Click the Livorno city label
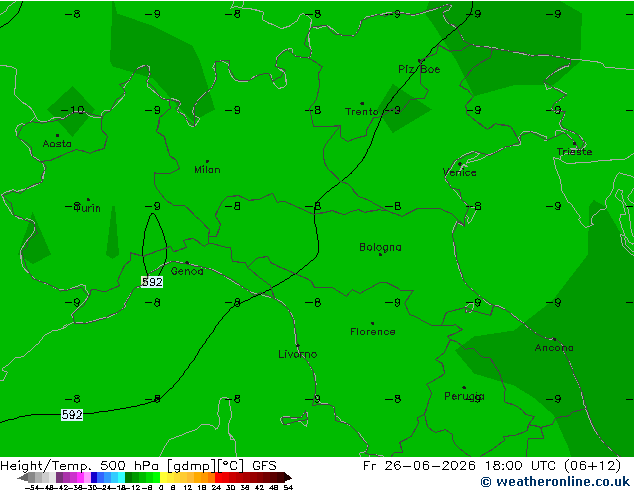This screenshot has width=634, height=490. (x=298, y=354)
